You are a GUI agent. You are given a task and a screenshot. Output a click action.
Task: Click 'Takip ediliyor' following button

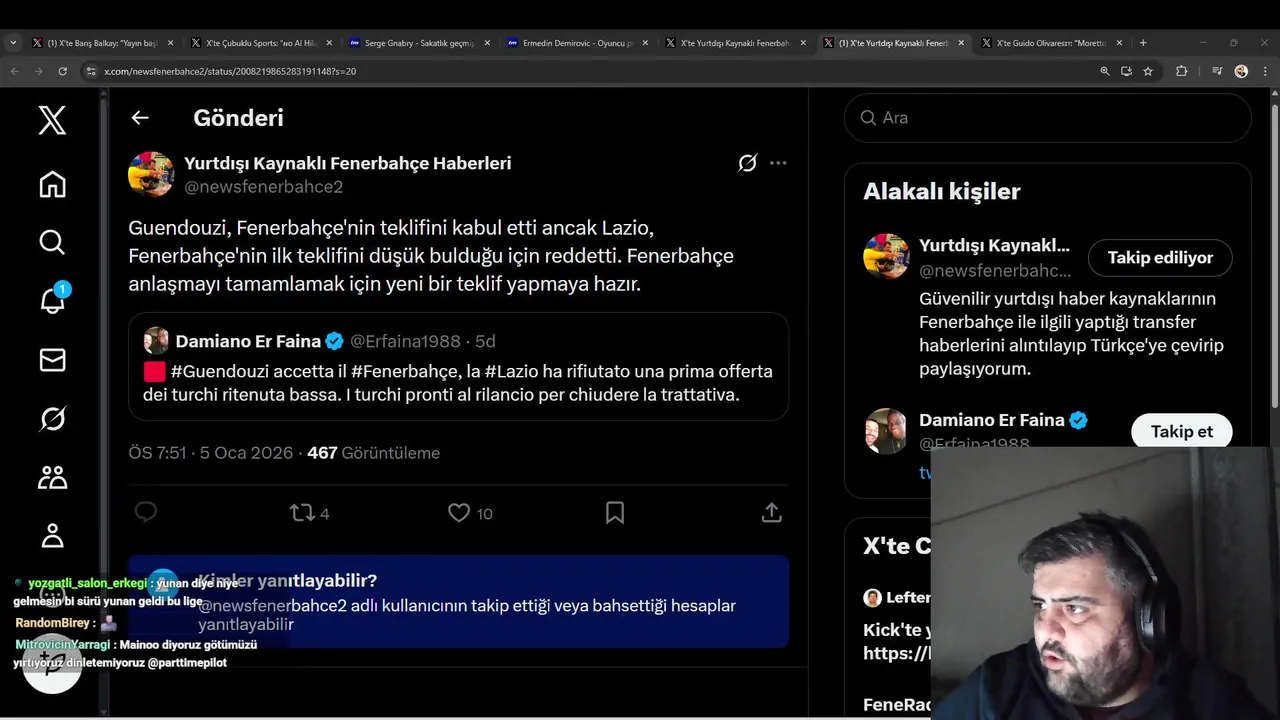pos(1160,257)
